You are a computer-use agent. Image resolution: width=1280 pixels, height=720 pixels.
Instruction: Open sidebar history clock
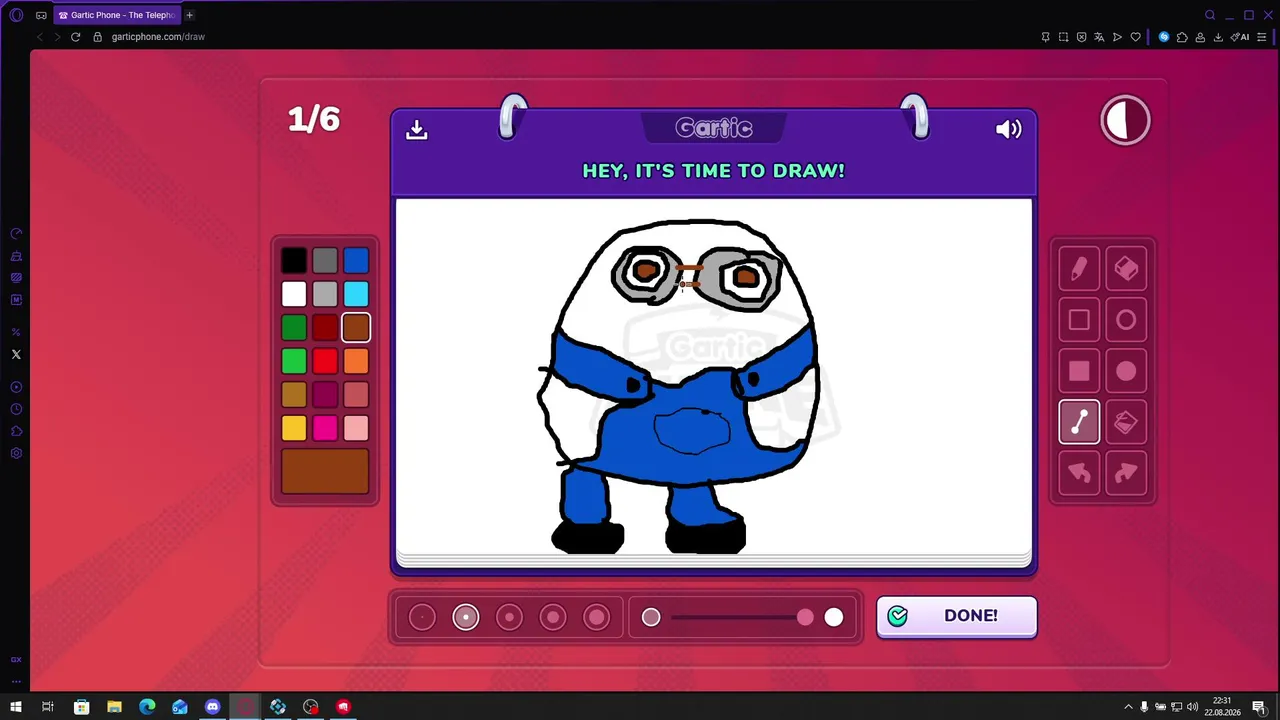16,409
